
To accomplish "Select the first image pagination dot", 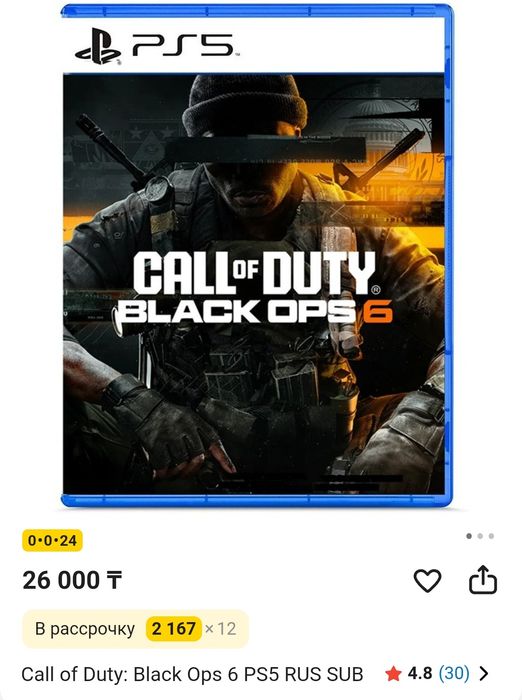I will tap(469, 536).
